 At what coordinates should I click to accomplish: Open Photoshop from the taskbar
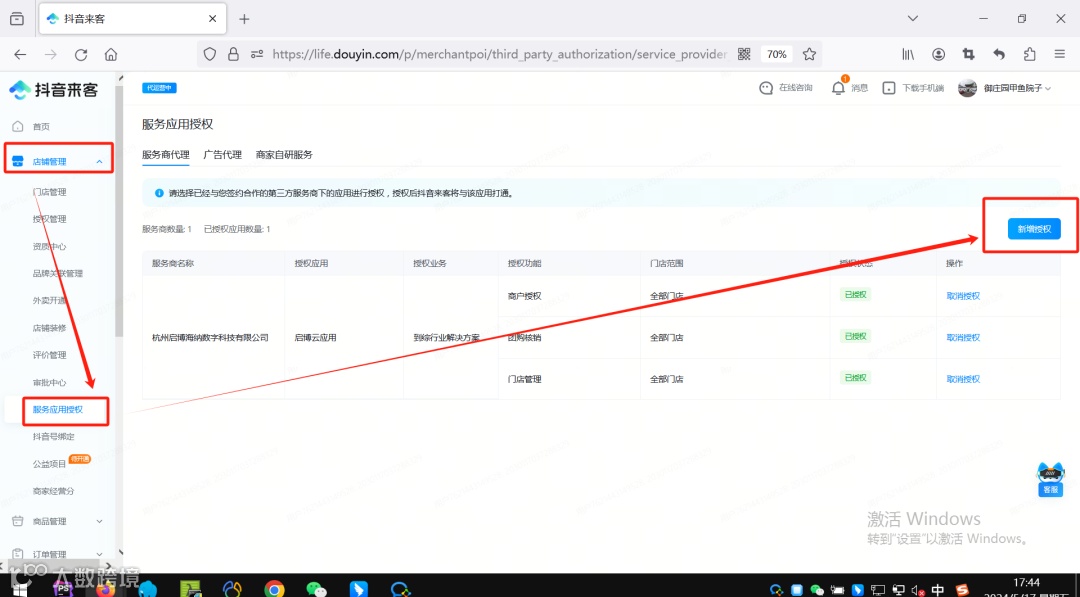coord(63,589)
